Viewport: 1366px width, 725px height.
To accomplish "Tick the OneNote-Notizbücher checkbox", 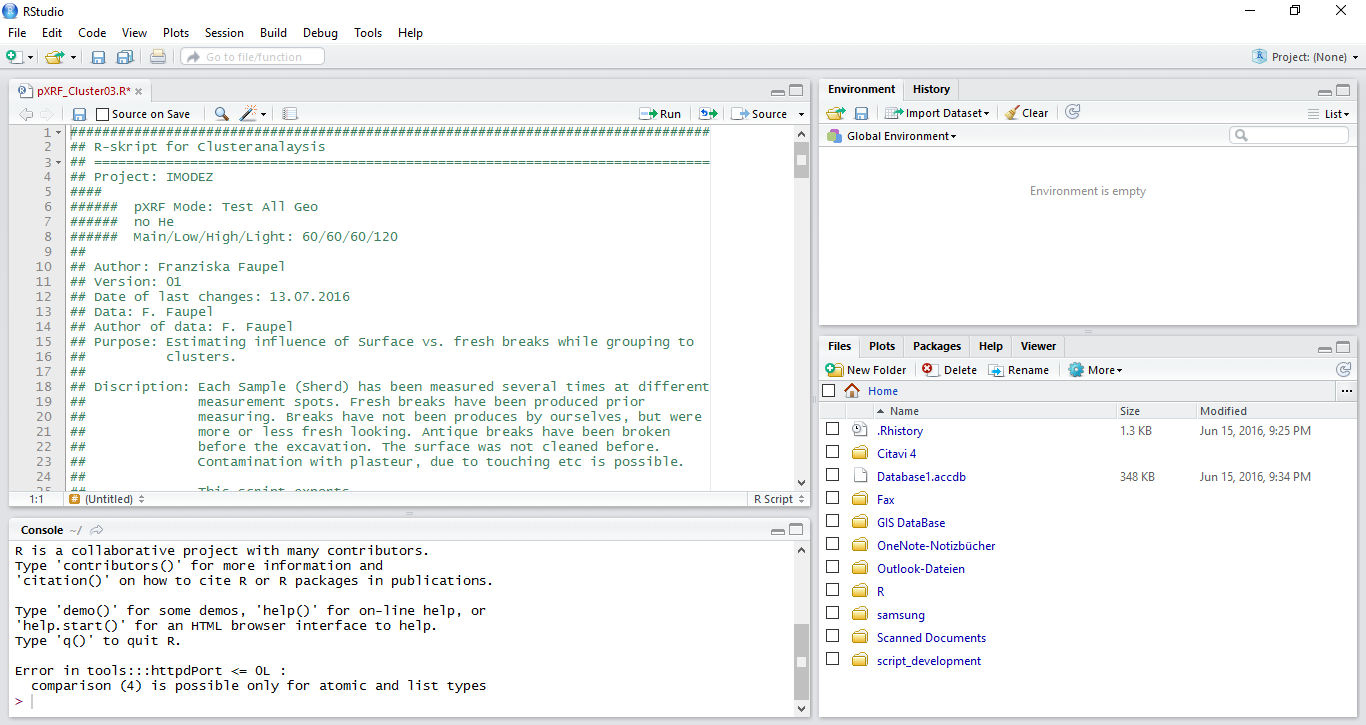I will [x=832, y=544].
